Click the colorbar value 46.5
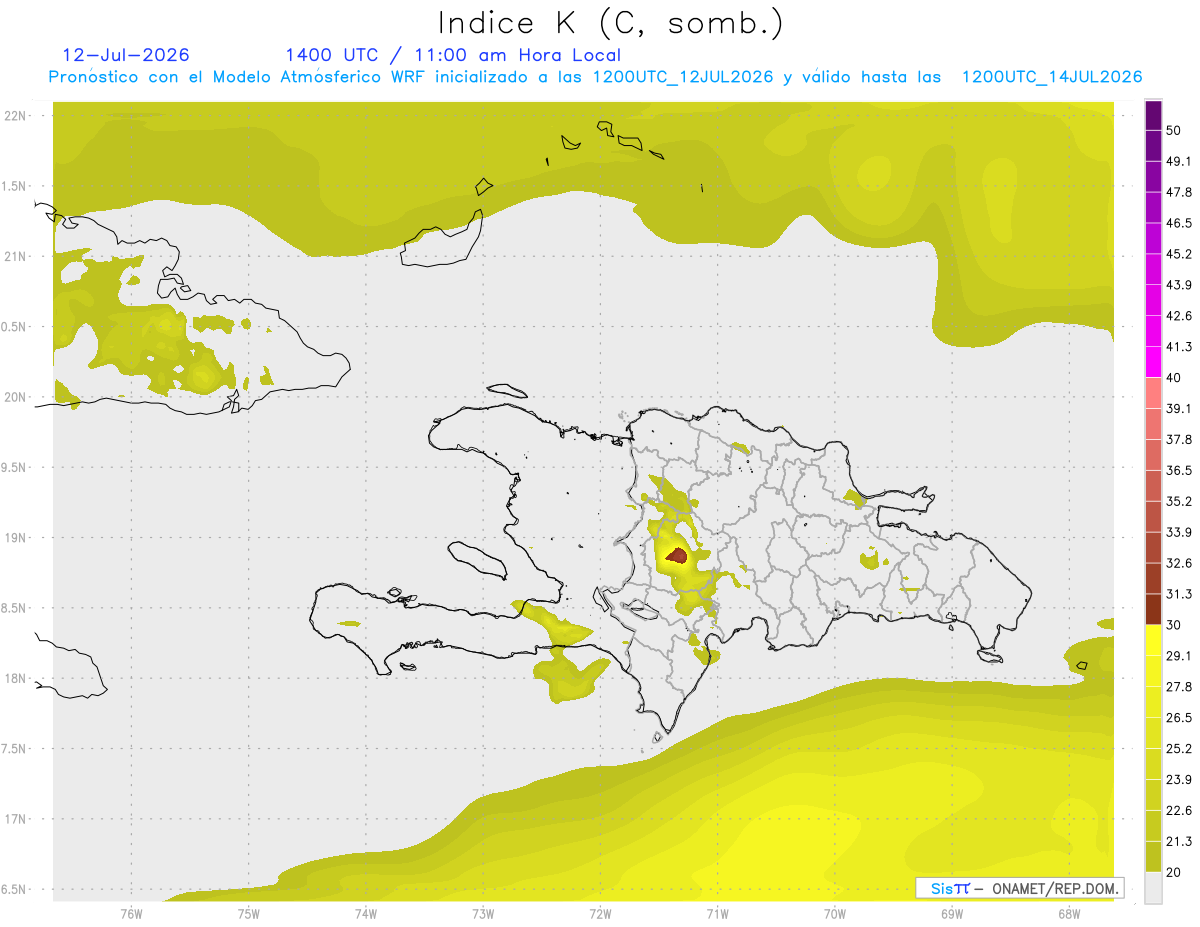The image size is (1200, 927). click(x=1179, y=223)
